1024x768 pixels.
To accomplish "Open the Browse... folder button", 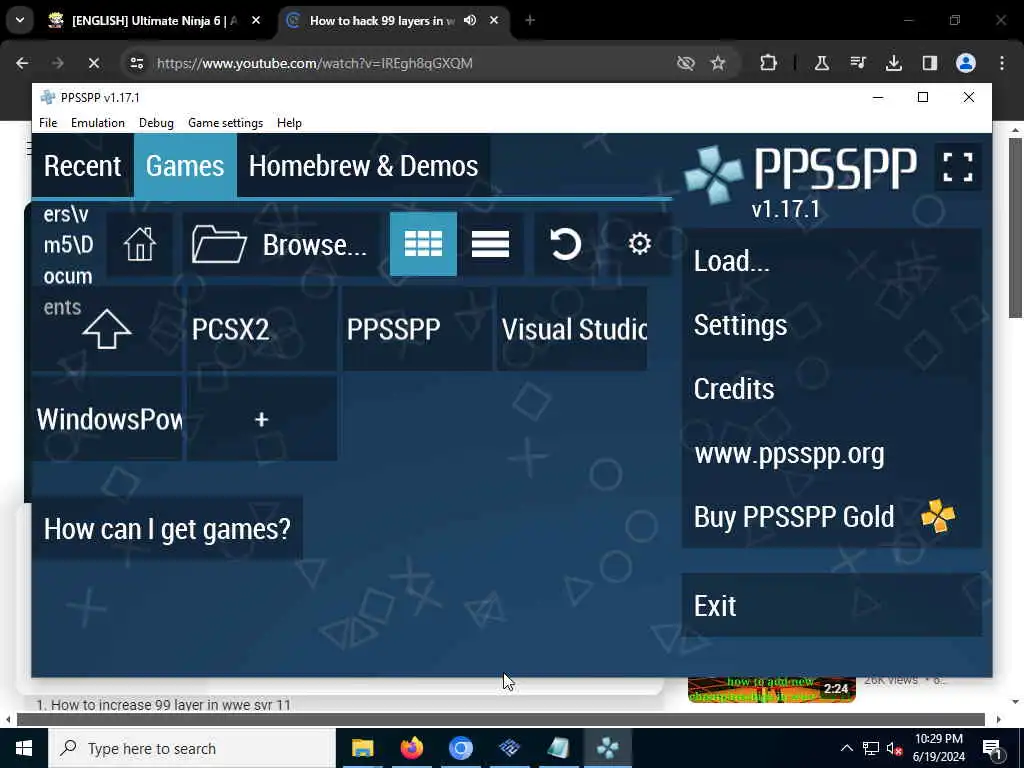I will pyautogui.click(x=281, y=244).
